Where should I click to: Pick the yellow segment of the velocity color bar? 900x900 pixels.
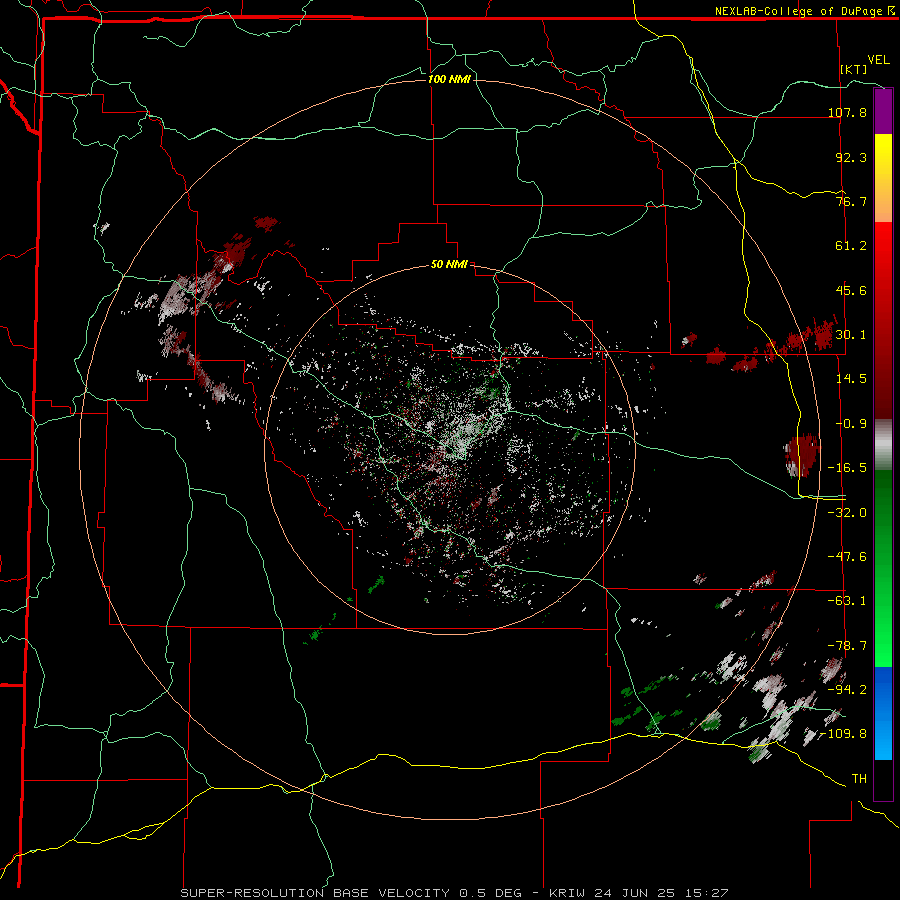tap(883, 157)
